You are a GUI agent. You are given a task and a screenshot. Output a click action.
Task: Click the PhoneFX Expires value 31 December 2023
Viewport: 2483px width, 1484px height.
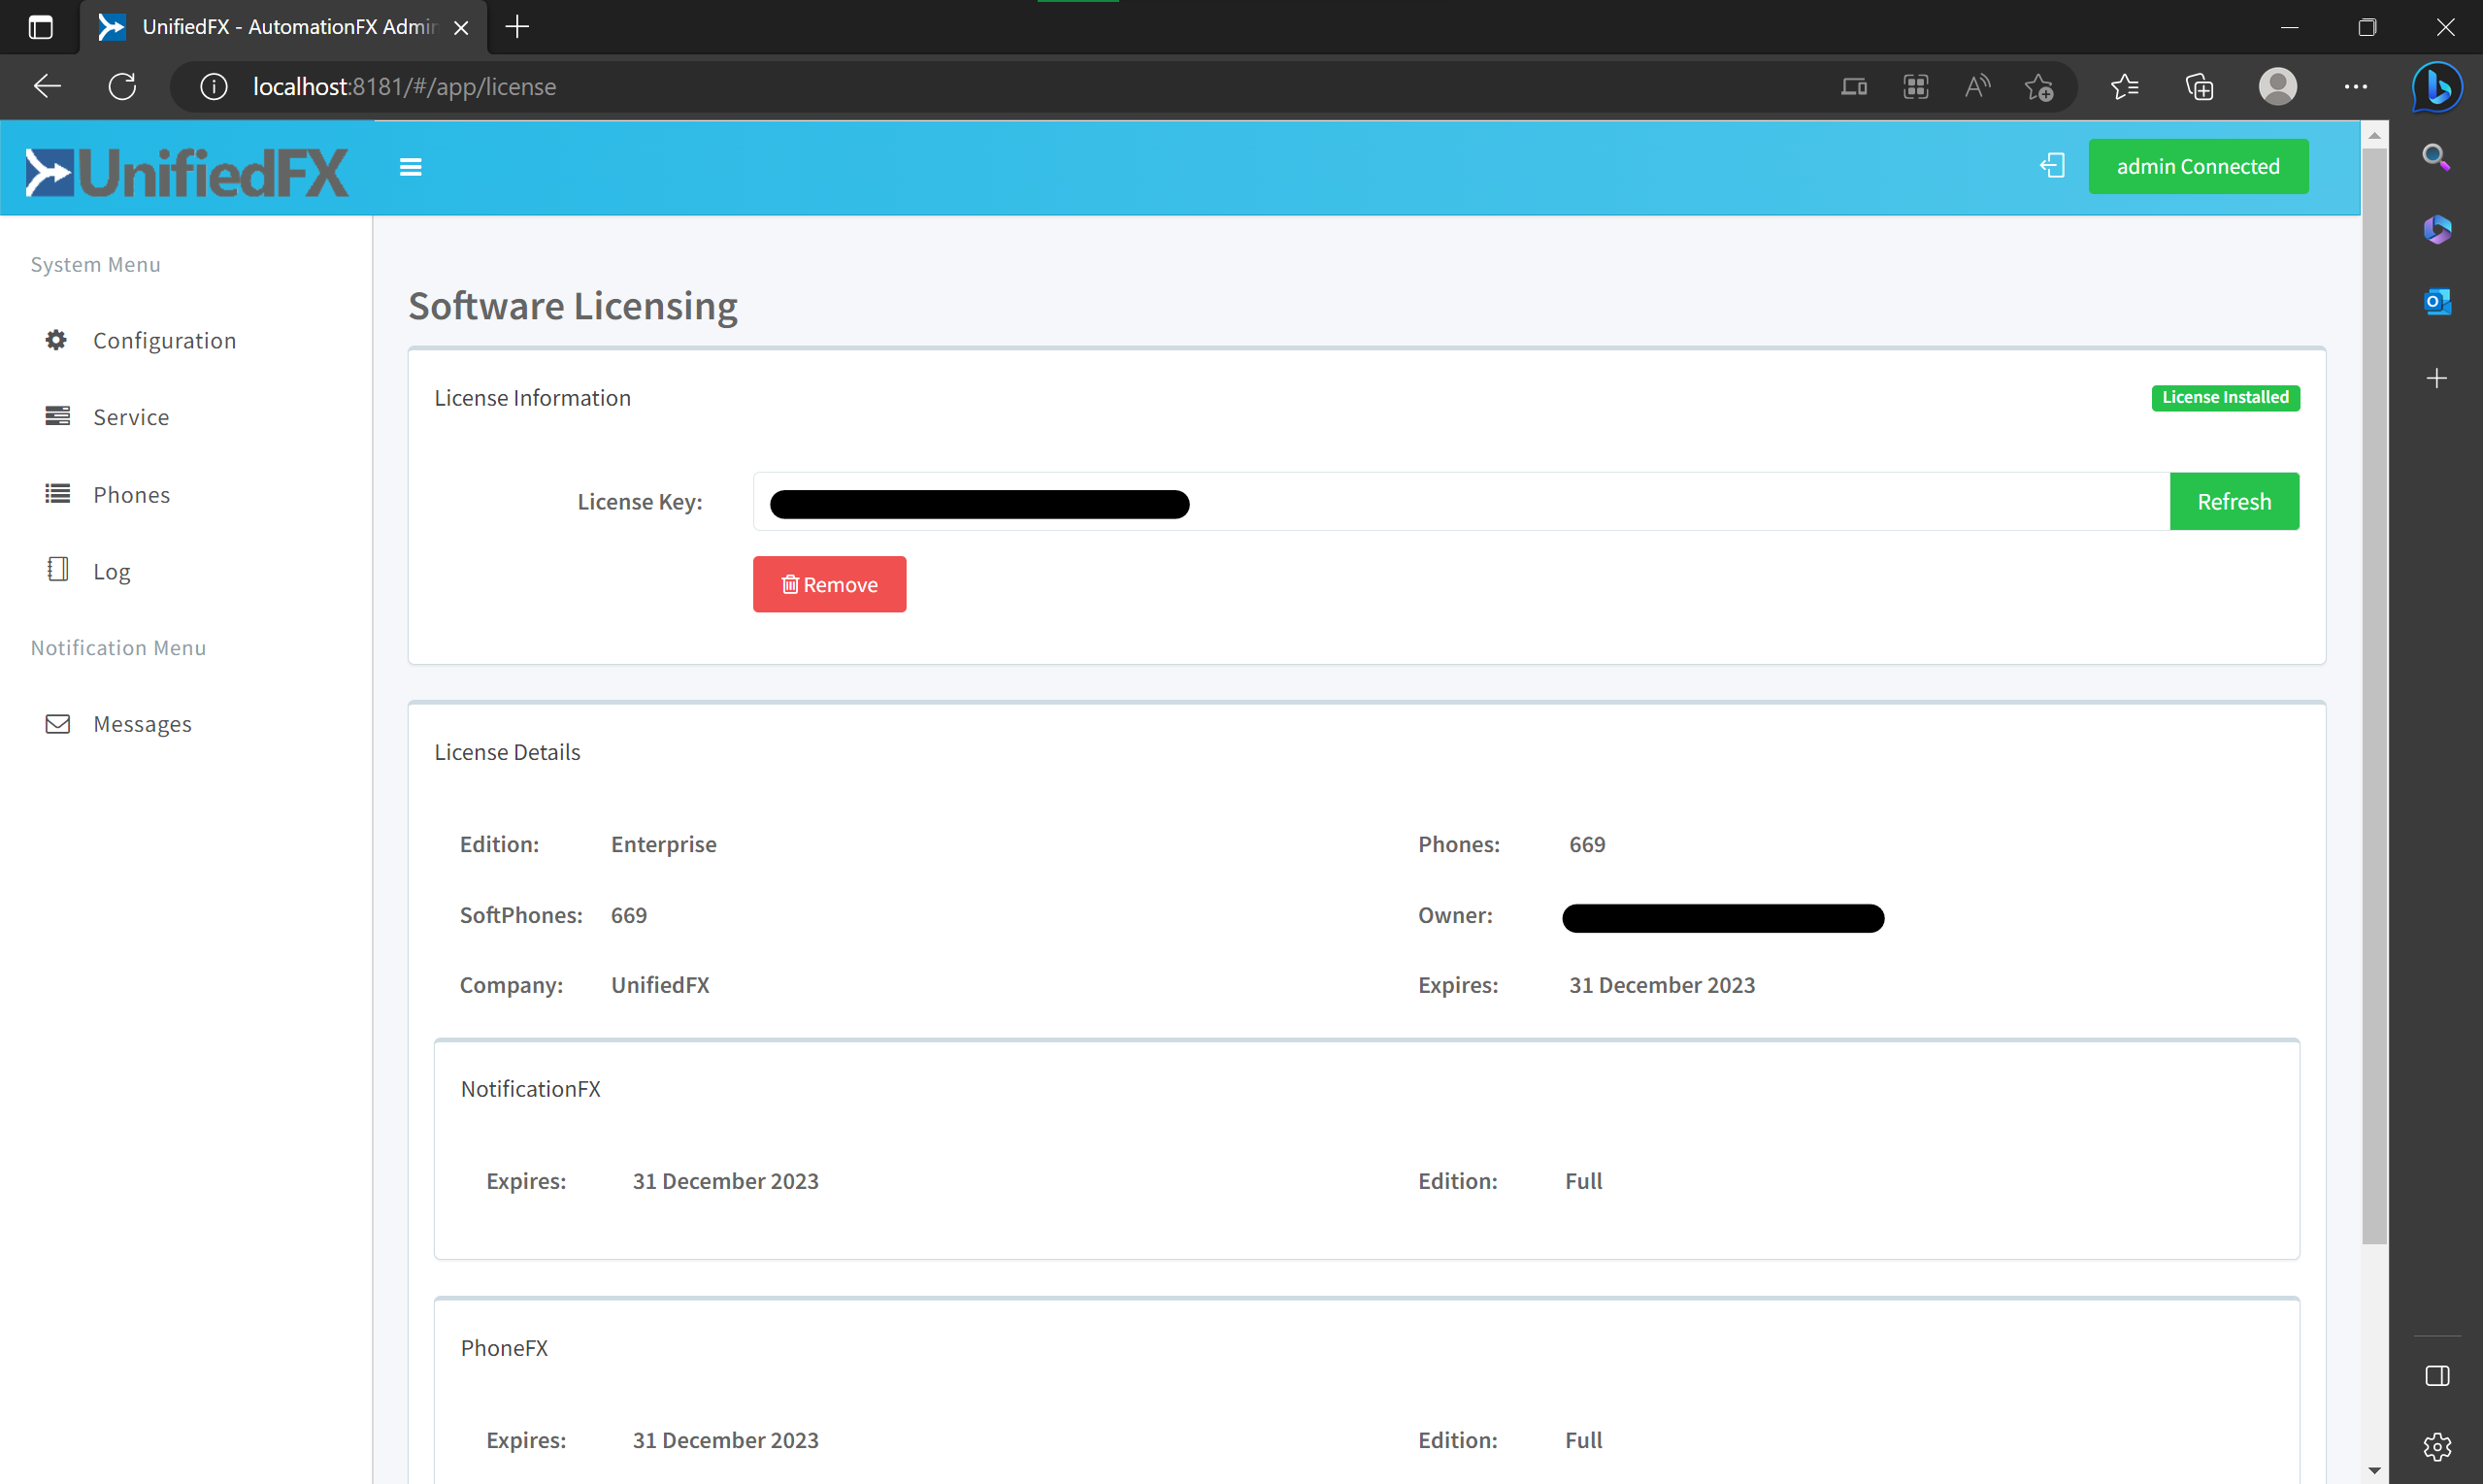(725, 1440)
